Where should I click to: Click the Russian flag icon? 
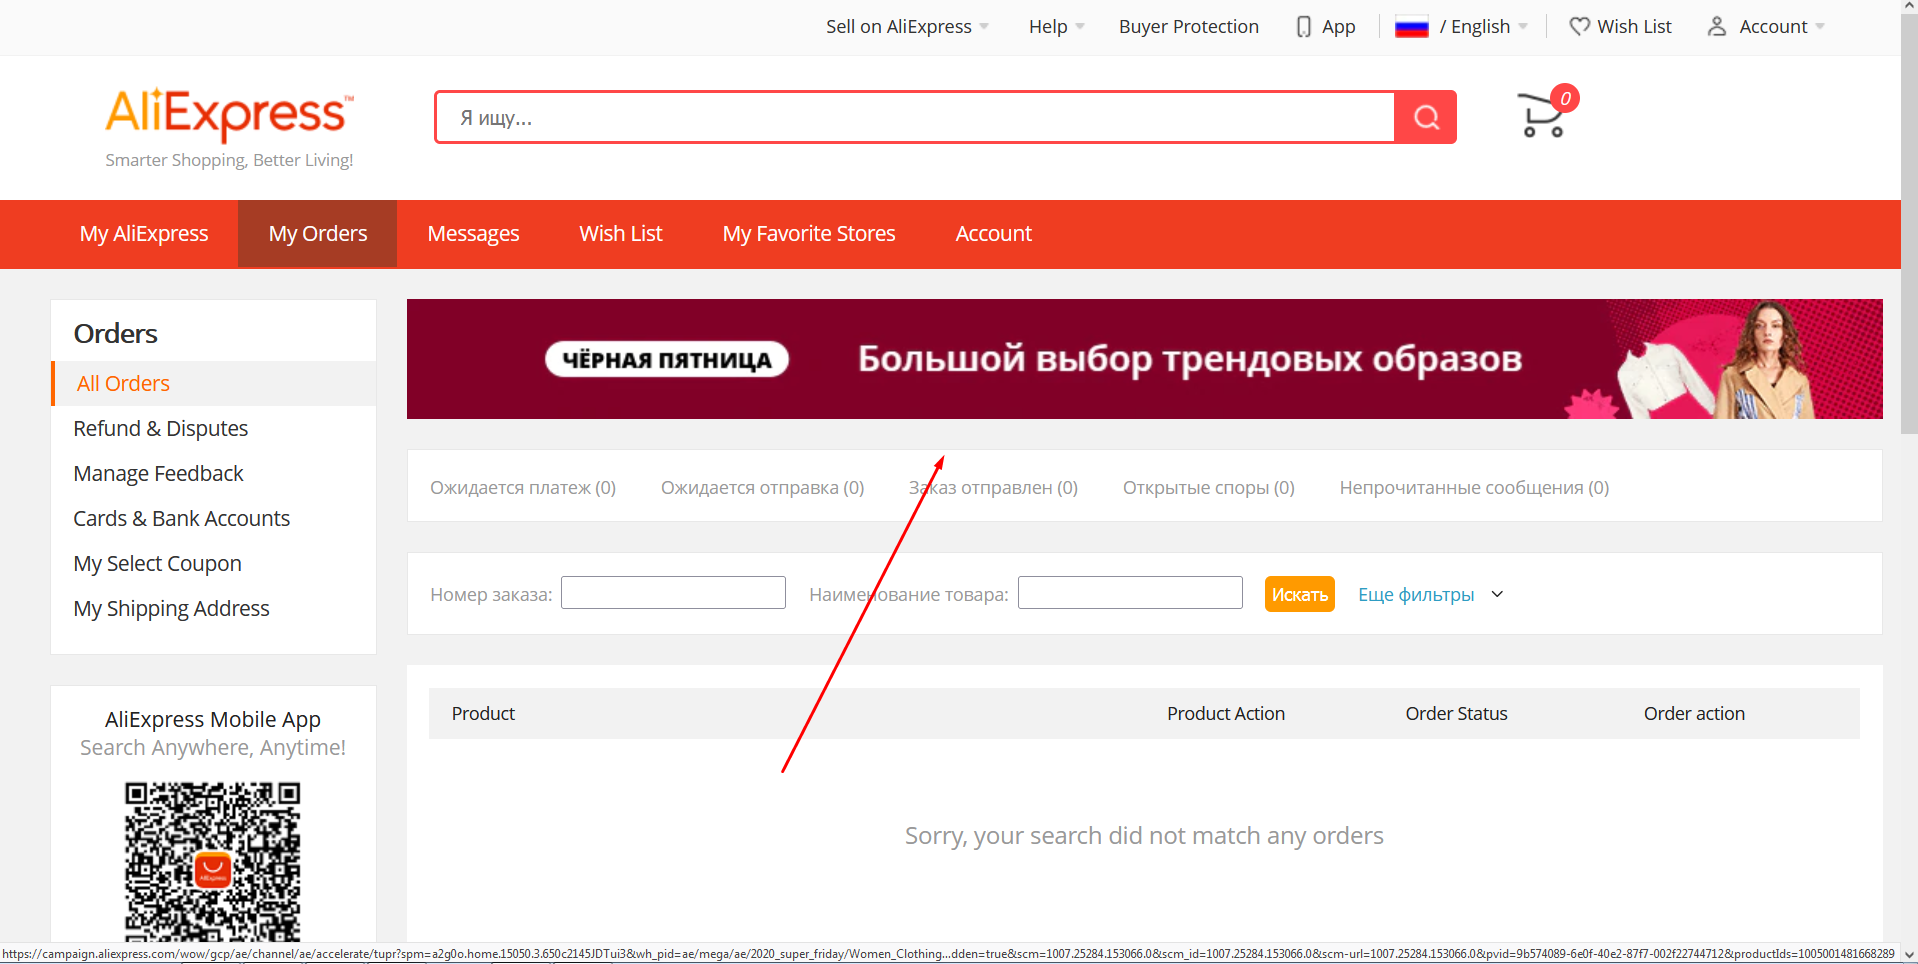1412,27
